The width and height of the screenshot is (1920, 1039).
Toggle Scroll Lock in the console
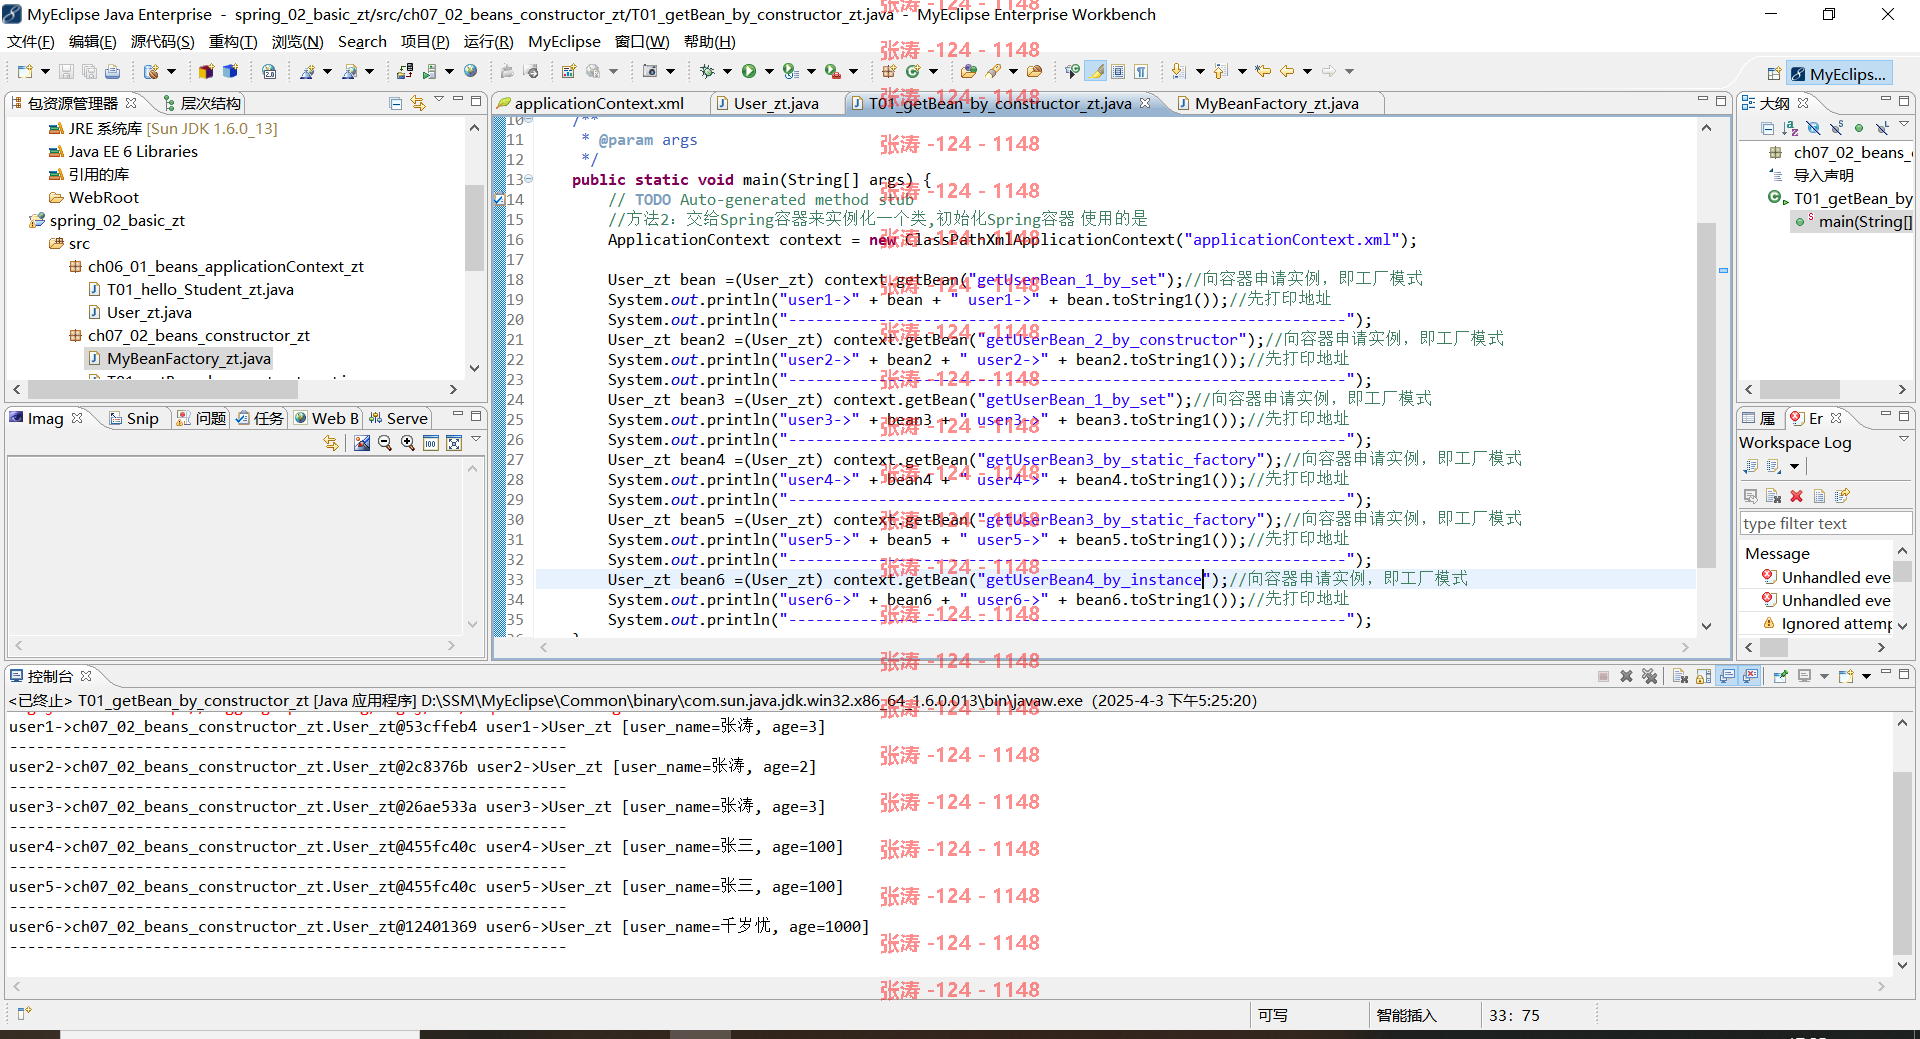[1703, 676]
